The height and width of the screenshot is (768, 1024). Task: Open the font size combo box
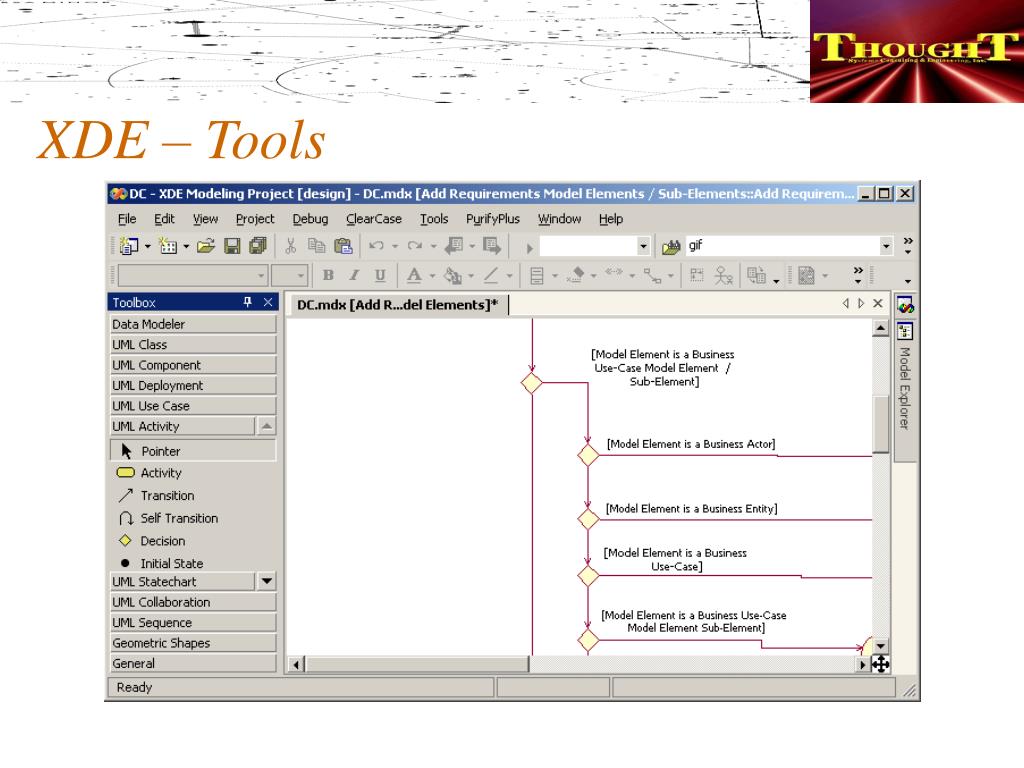pyautogui.click(x=289, y=276)
